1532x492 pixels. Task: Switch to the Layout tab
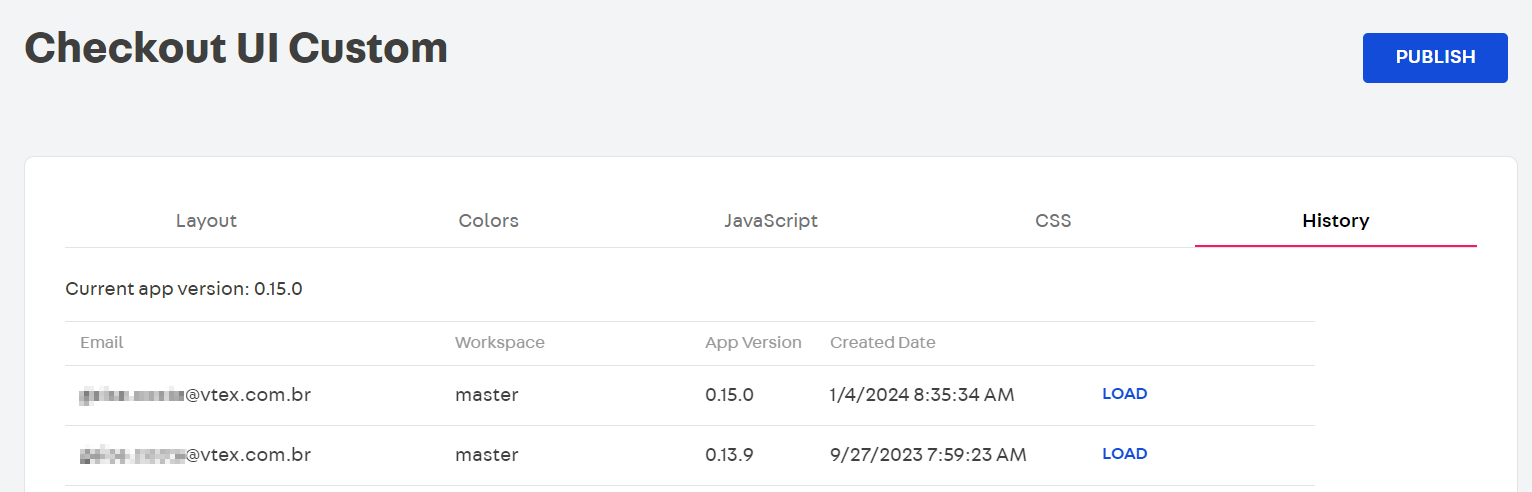coord(206,221)
